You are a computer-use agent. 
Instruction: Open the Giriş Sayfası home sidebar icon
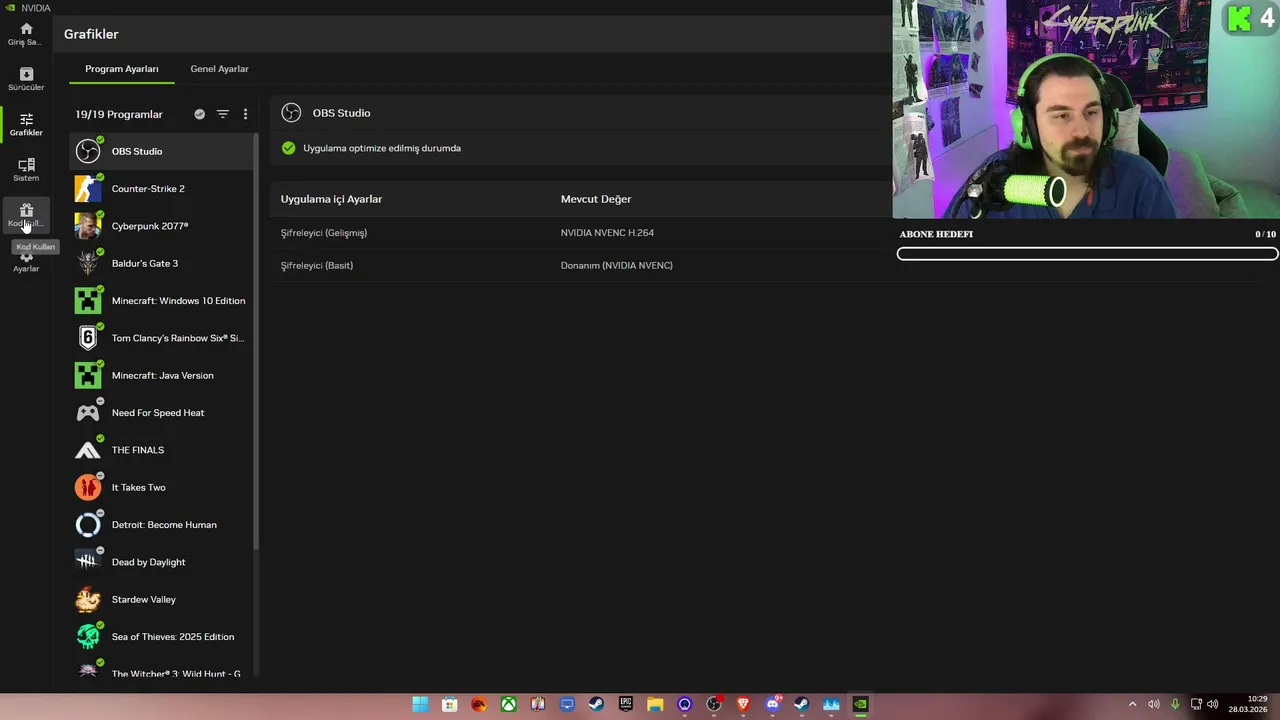point(26,33)
